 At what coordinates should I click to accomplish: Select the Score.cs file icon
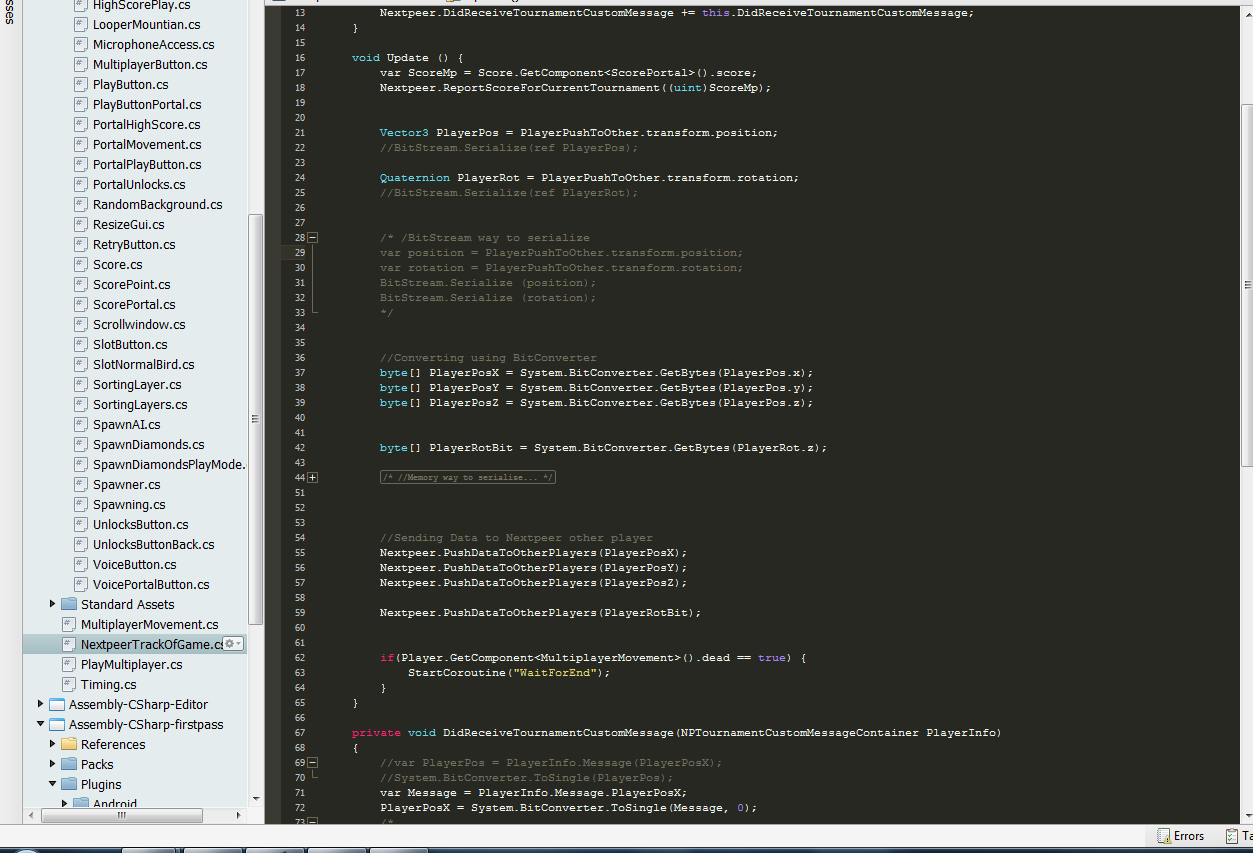coord(81,265)
